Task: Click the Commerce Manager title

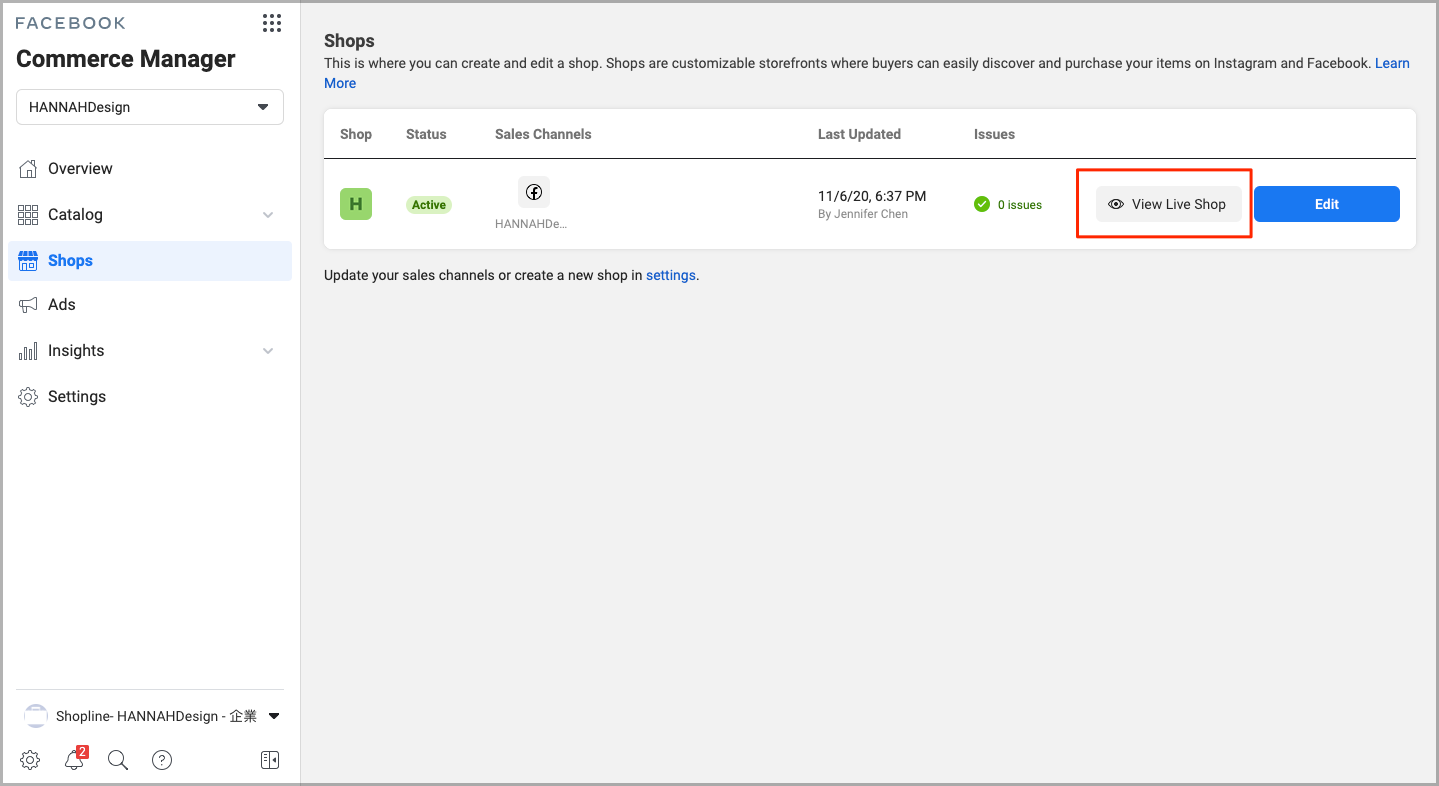Action: [126, 59]
